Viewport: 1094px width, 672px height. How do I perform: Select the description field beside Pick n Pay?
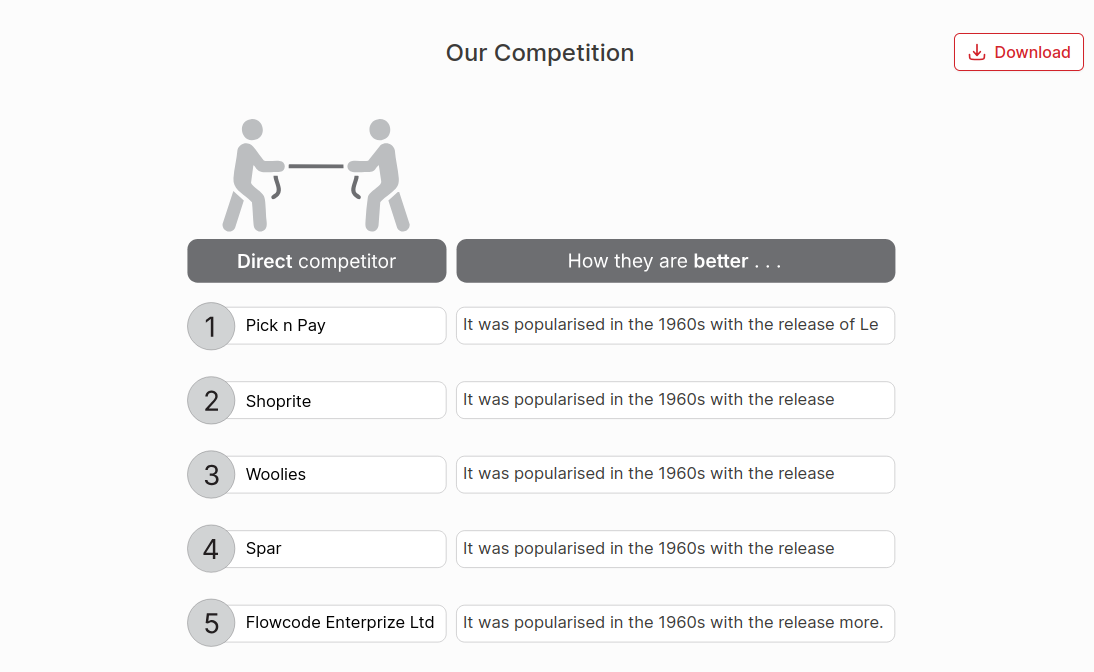pyautogui.click(x=675, y=325)
